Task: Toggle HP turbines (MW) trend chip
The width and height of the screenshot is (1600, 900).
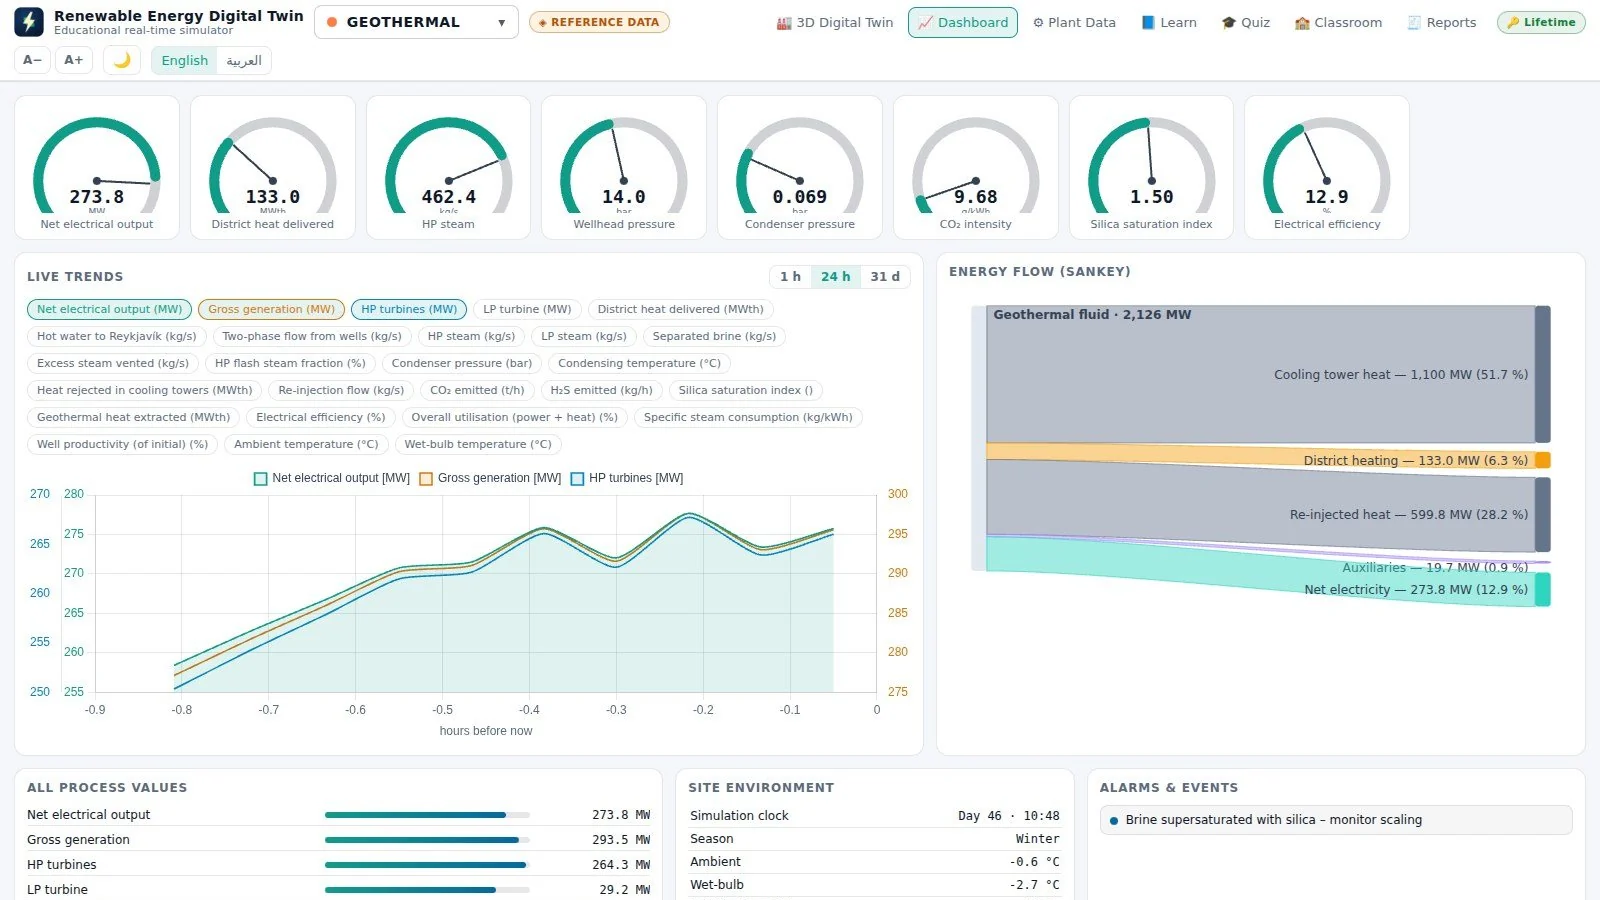Action: (409, 309)
